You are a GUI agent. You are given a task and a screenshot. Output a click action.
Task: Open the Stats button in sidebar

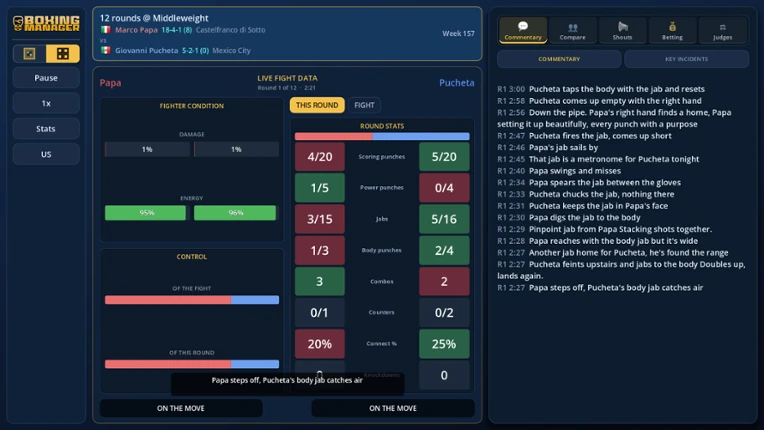(46, 129)
